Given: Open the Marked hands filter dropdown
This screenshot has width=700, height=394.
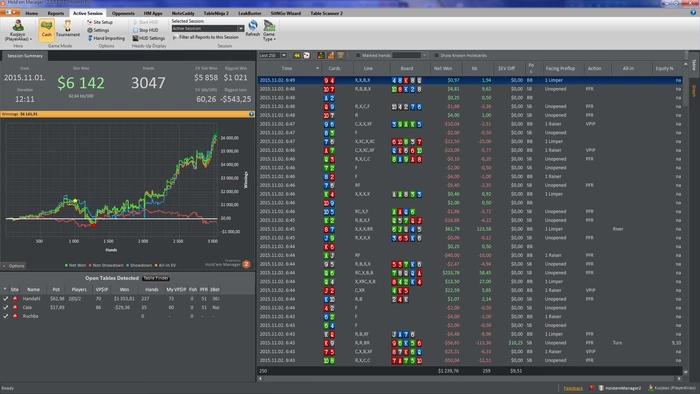Looking at the screenshot, I should (424, 55).
